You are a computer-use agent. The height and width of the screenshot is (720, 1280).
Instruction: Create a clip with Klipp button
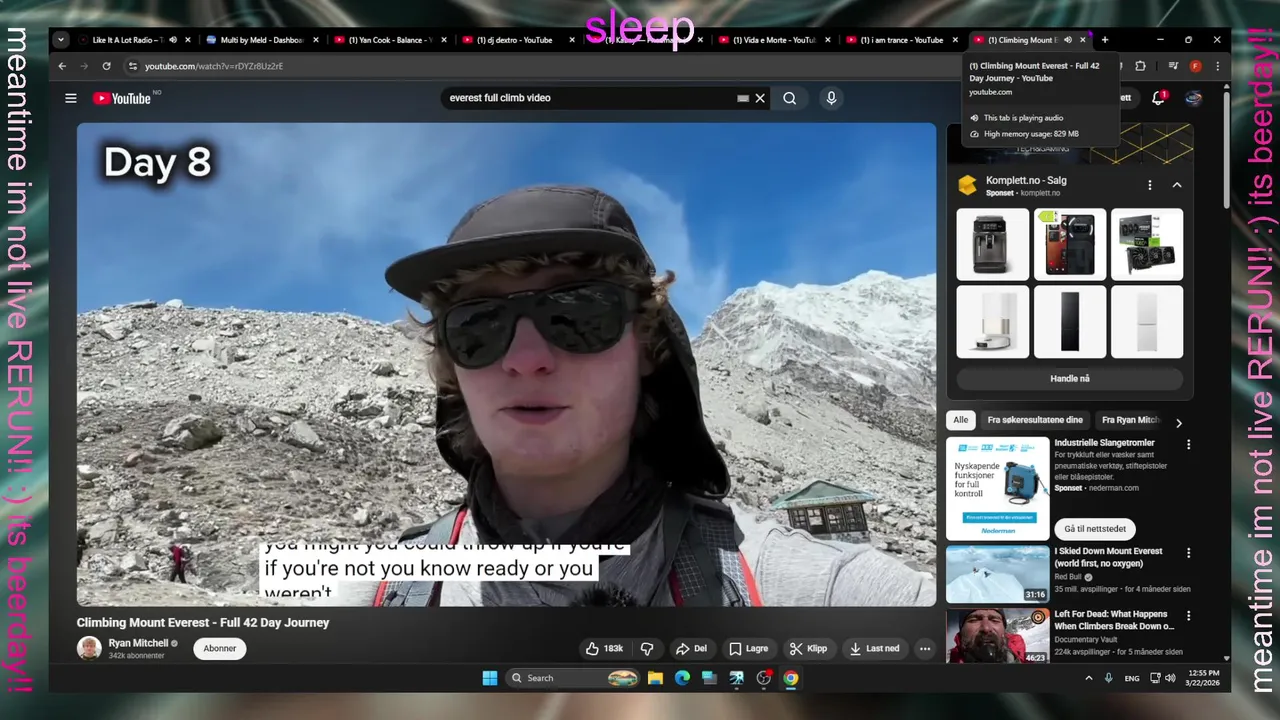pyautogui.click(x=808, y=648)
